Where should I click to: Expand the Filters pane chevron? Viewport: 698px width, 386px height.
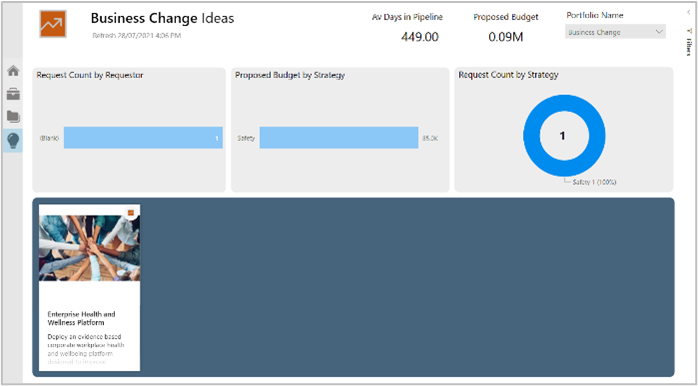tap(688, 12)
